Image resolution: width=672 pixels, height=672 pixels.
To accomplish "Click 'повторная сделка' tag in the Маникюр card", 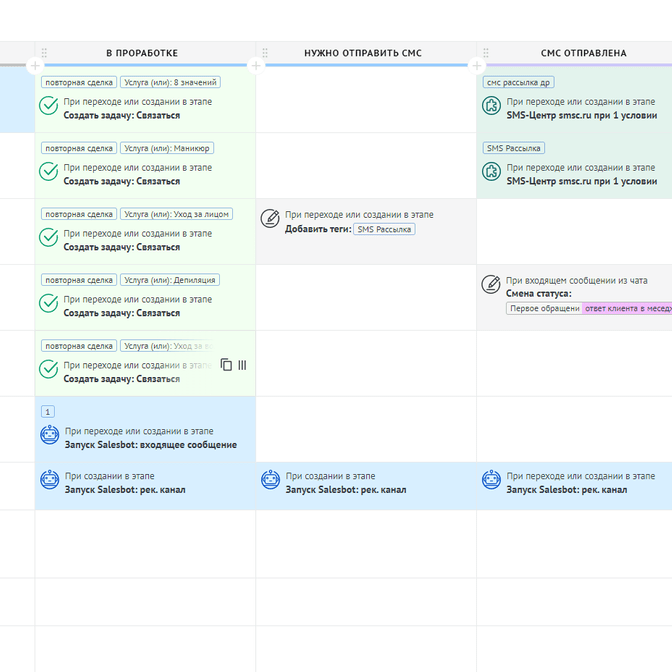I will pos(79,148).
